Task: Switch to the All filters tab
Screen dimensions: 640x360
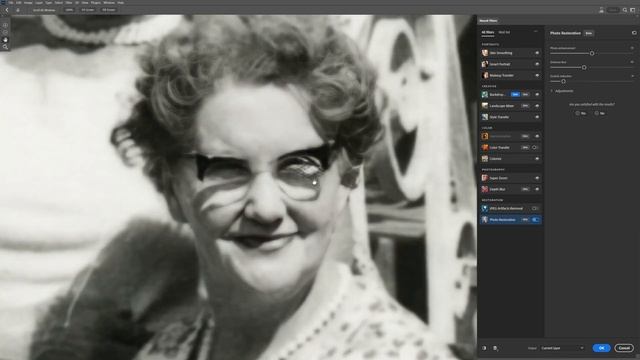Action: pos(487,32)
